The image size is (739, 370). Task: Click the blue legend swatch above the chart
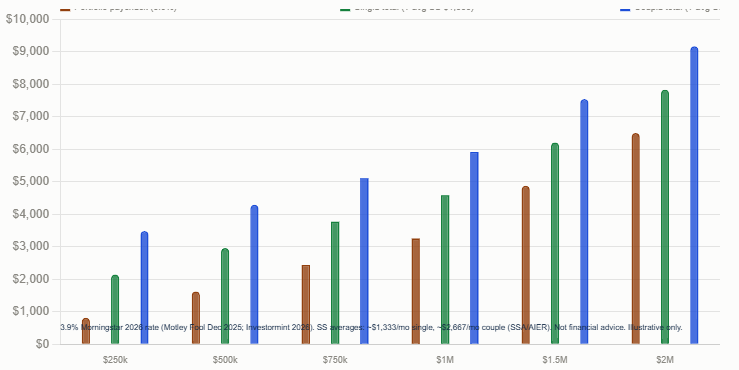point(625,9)
